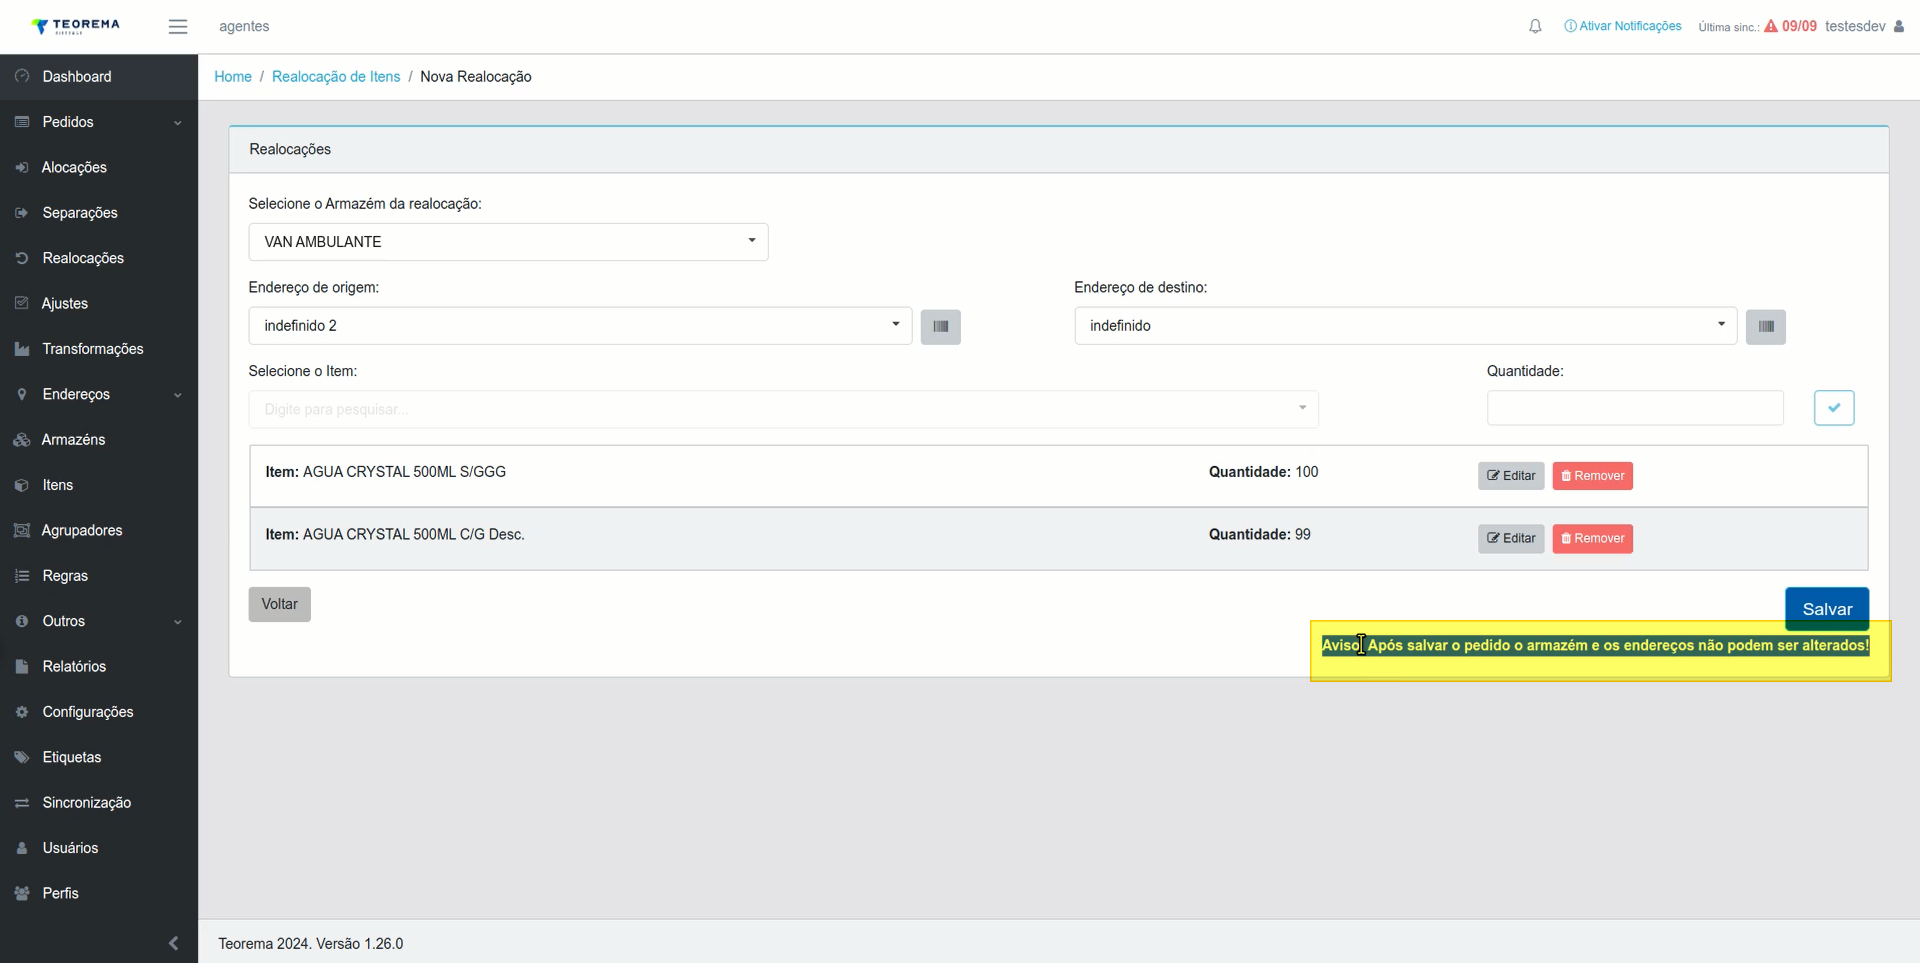Collapse sidebar with bottom left arrow
The width and height of the screenshot is (1920, 963).
174,943
